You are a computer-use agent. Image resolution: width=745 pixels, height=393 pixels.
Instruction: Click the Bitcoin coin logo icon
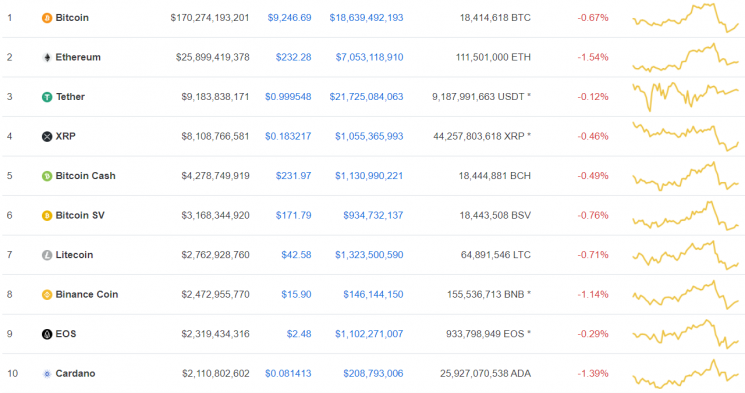coord(47,18)
